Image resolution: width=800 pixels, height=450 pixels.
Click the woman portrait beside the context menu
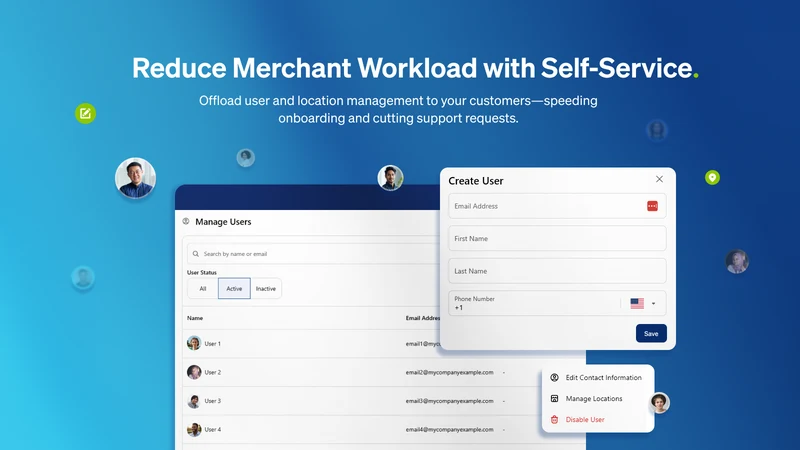point(659,403)
